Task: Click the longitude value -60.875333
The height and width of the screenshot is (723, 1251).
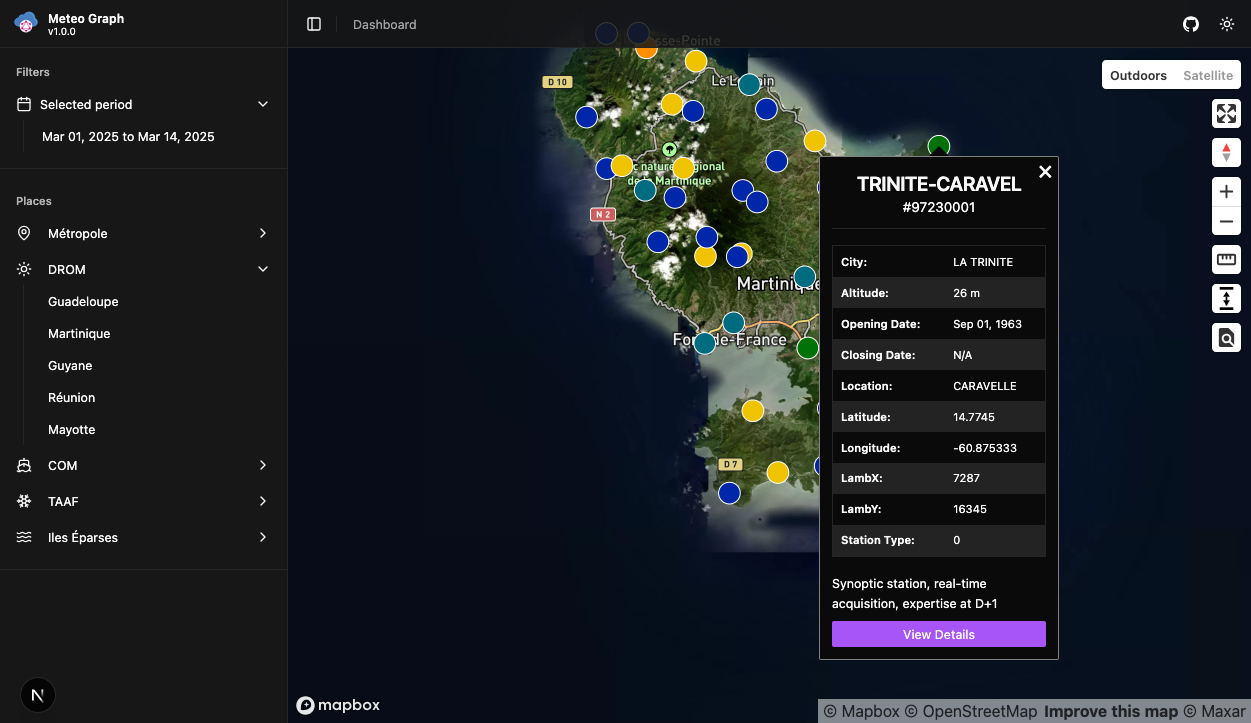Action: pyautogui.click(x=985, y=448)
